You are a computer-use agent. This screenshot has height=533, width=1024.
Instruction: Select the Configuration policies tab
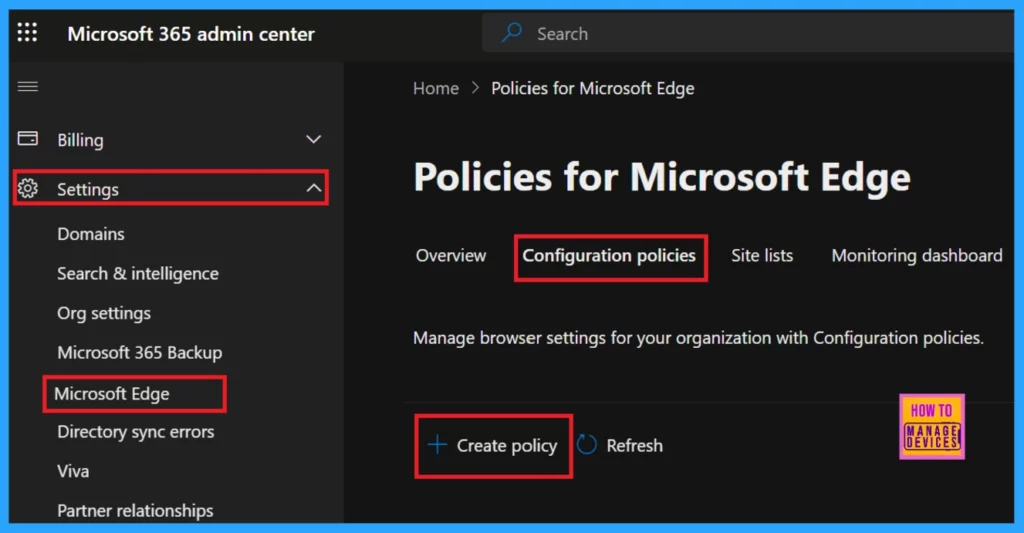609,256
